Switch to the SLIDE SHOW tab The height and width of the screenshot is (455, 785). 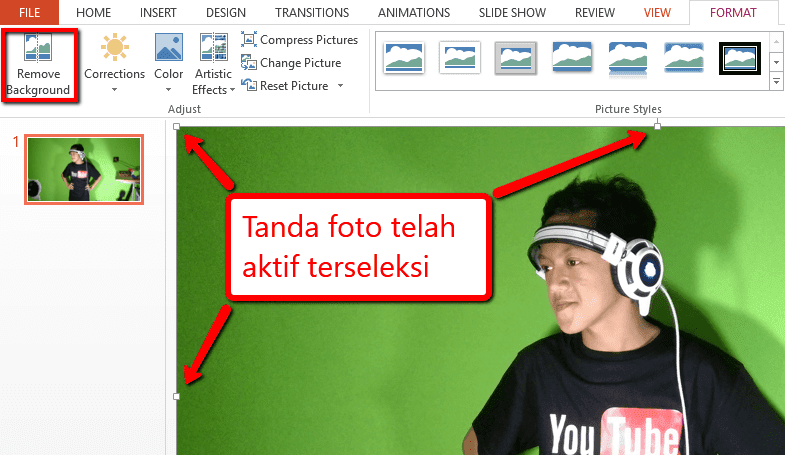point(512,13)
